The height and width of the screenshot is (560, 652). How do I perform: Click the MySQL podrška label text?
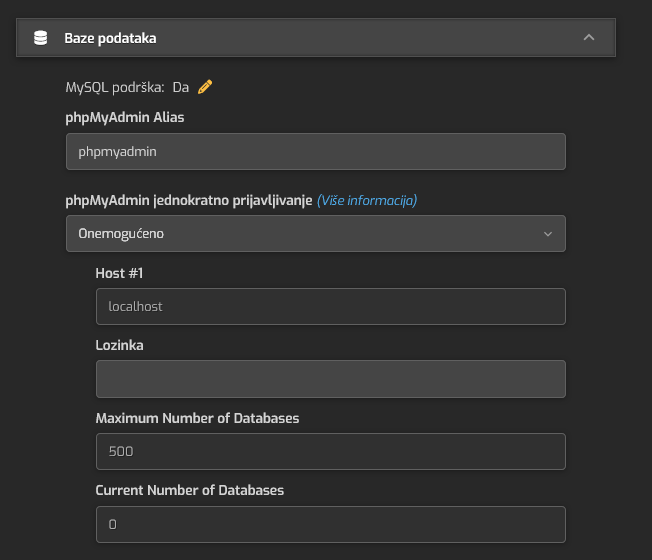pyautogui.click(x=115, y=87)
